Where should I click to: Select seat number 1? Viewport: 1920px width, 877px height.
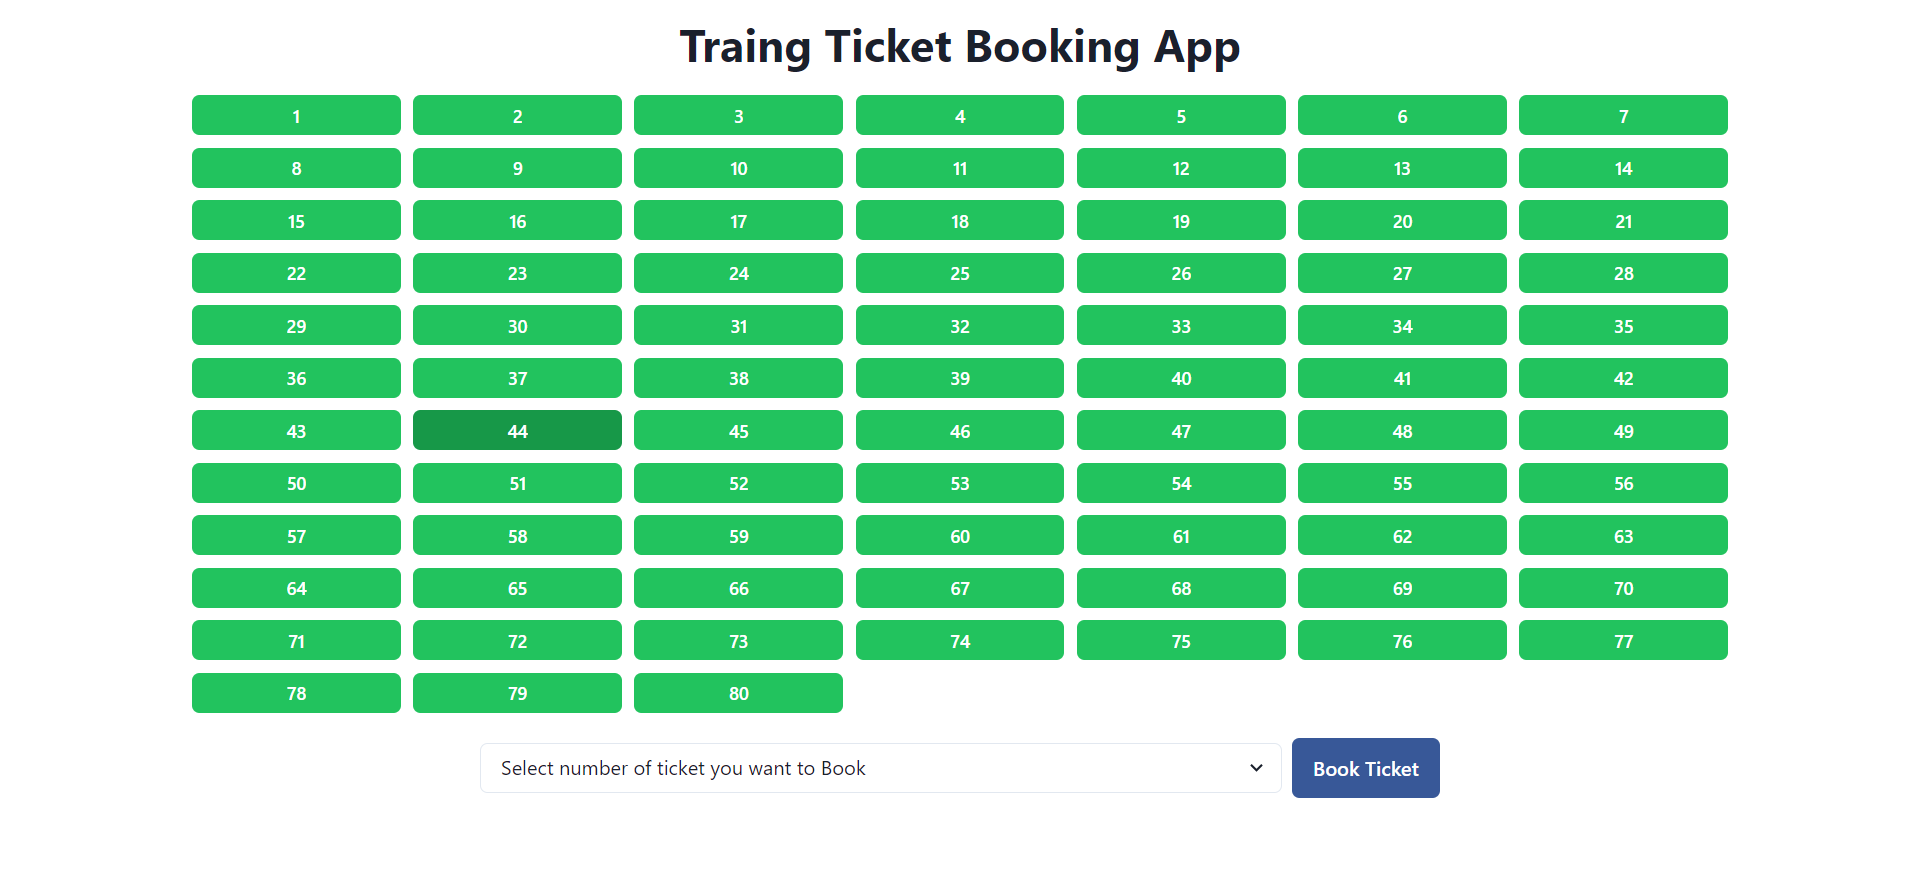[296, 116]
